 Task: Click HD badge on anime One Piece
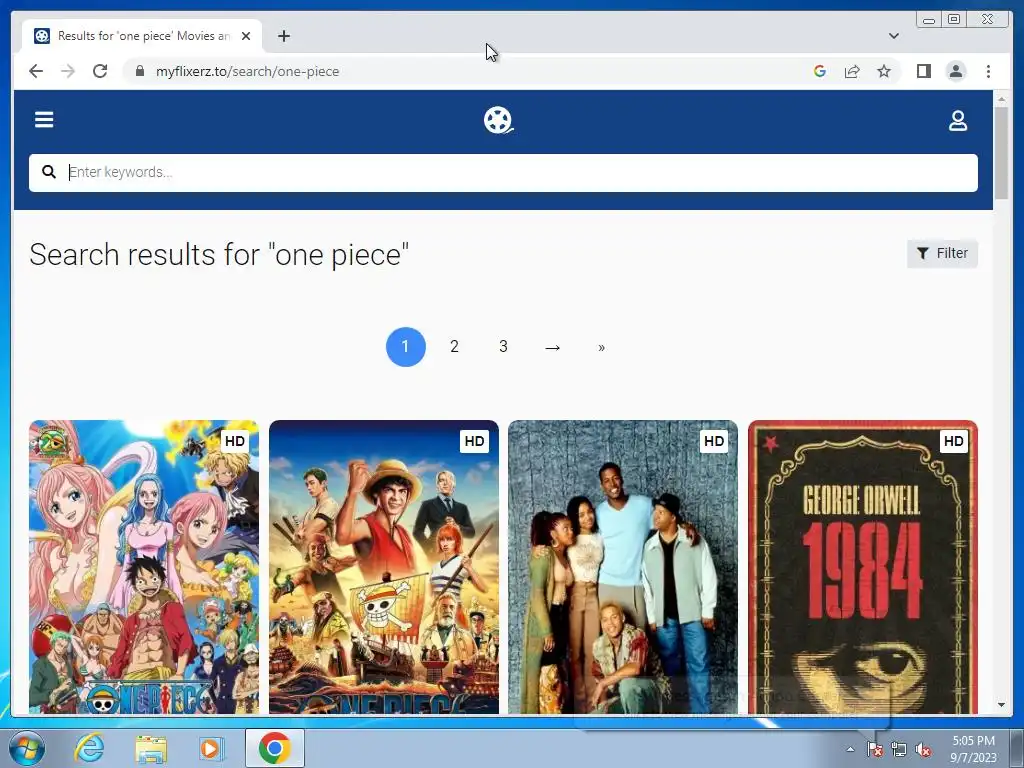[x=234, y=441]
